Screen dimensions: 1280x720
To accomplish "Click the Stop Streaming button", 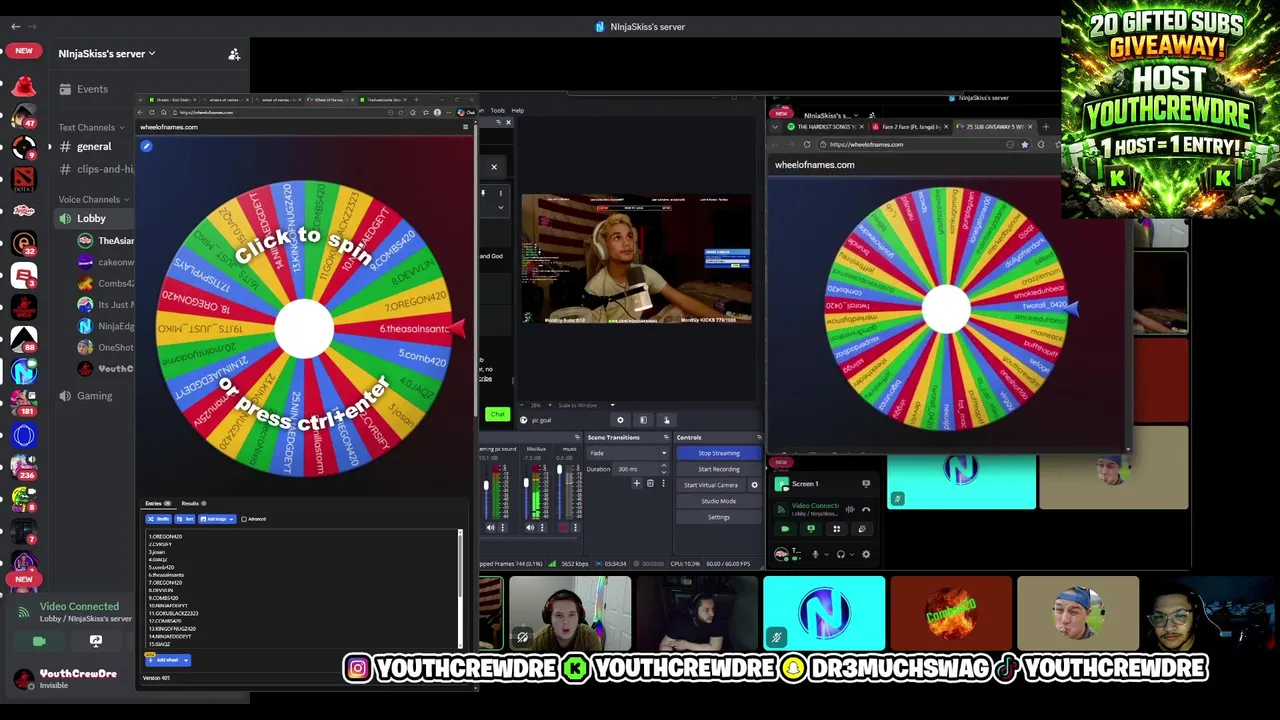I will (719, 453).
